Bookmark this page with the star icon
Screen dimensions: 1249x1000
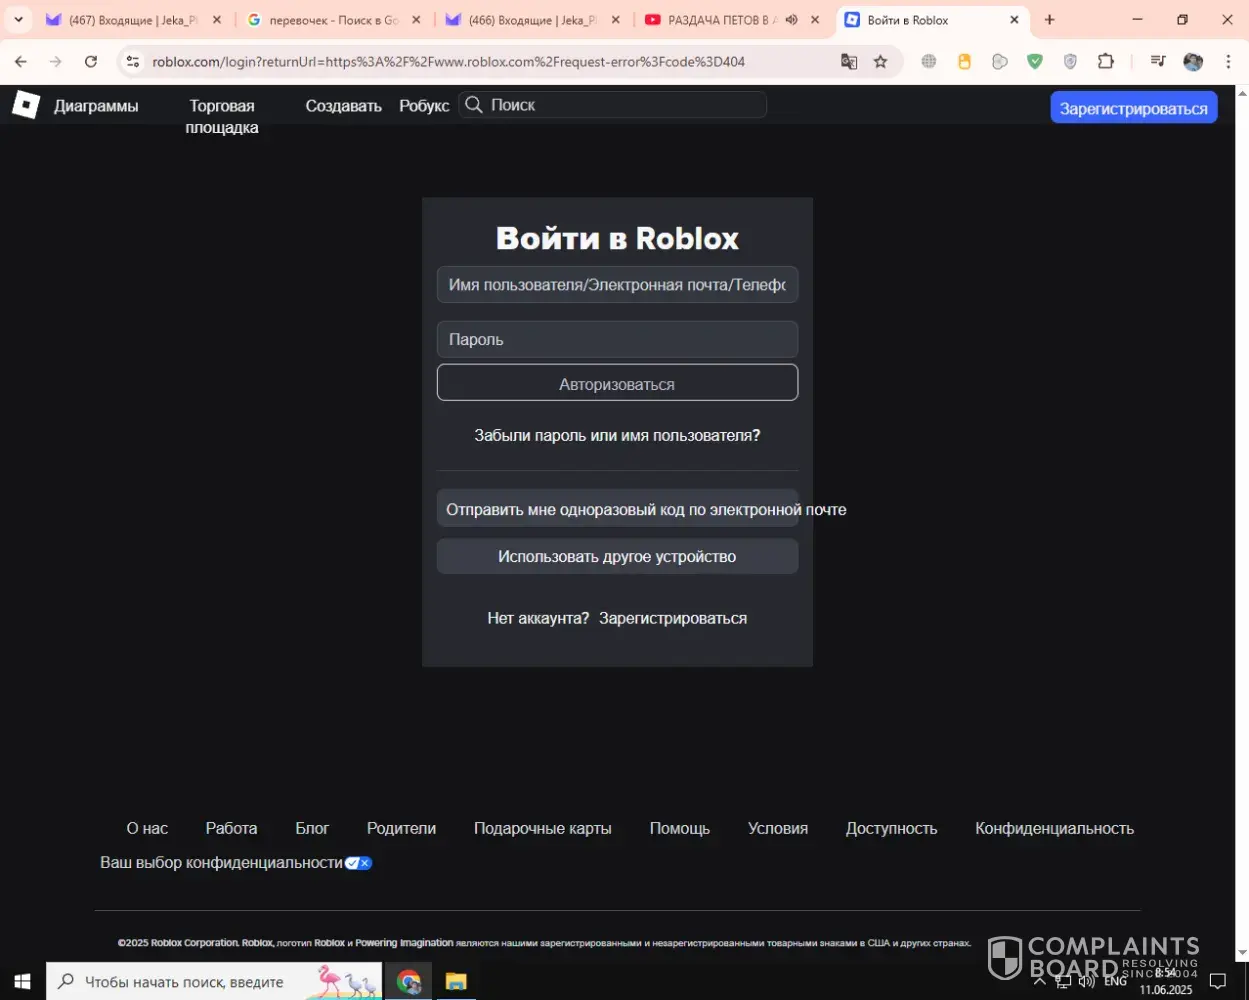coord(880,62)
